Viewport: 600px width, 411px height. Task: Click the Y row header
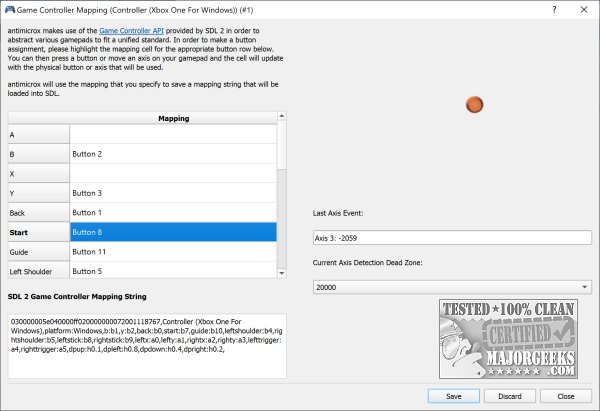tap(39, 193)
